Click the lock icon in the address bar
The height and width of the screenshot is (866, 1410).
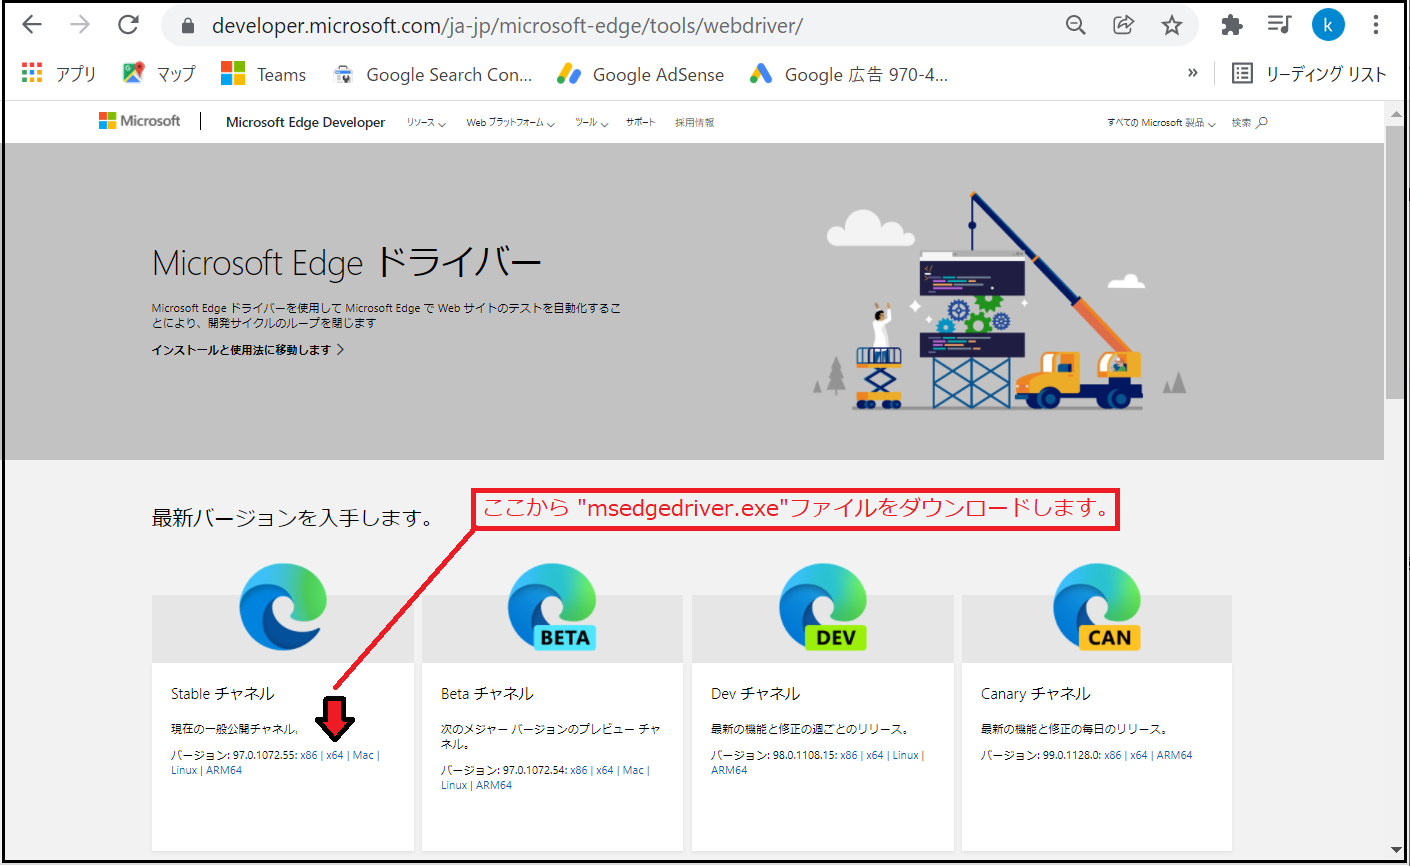tap(187, 26)
